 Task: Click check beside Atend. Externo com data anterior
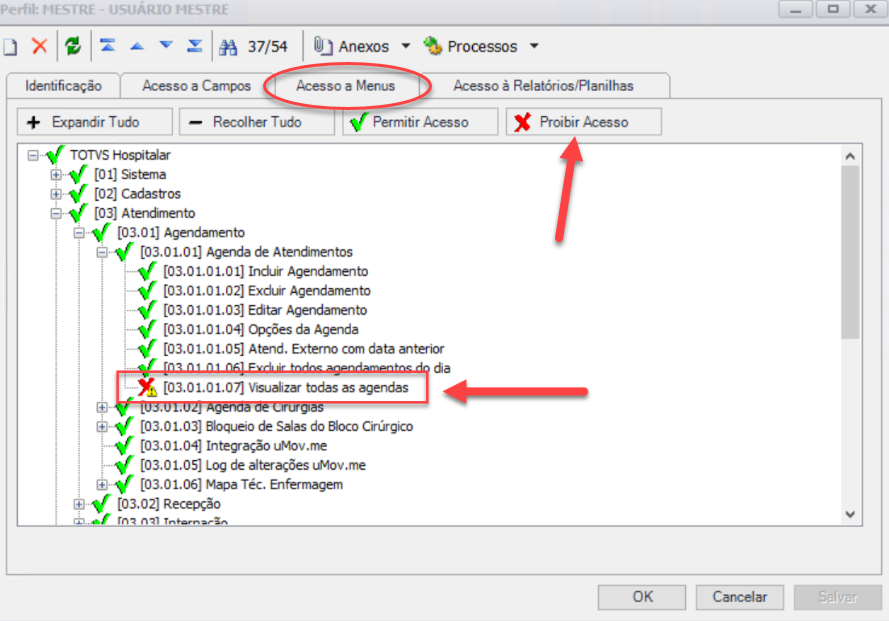(x=147, y=348)
